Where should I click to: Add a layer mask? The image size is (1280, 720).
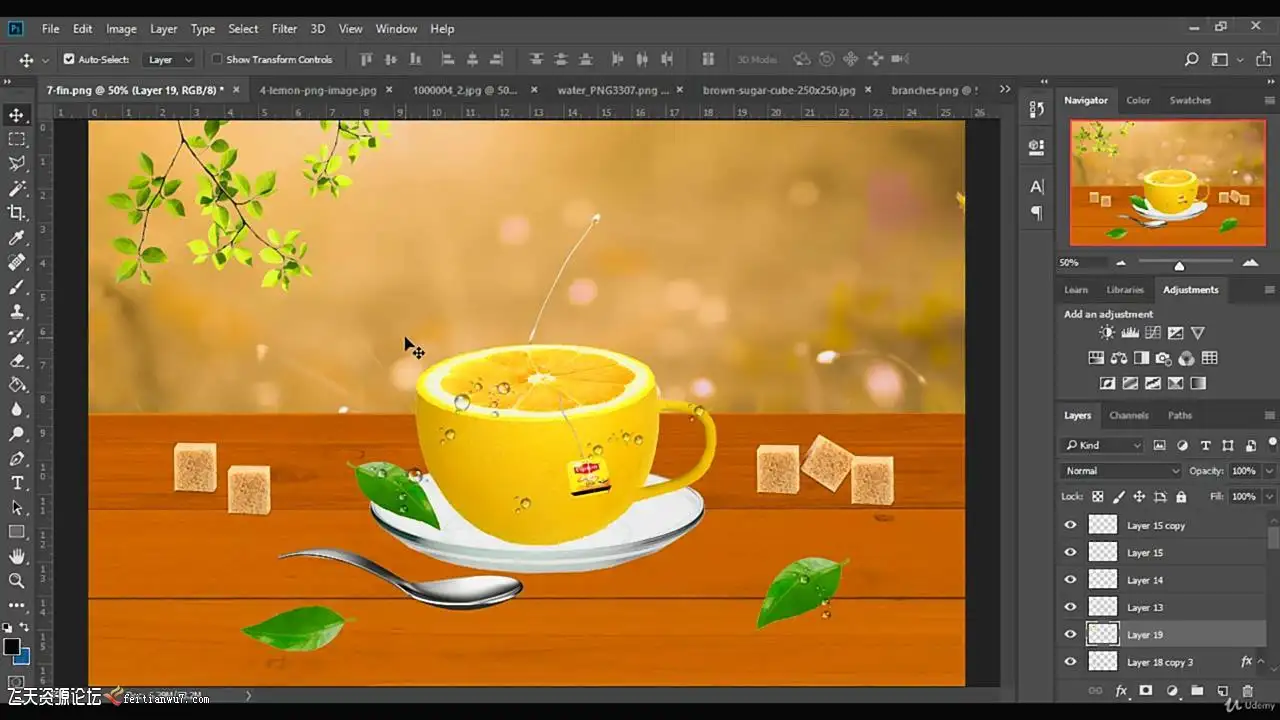click(1146, 691)
